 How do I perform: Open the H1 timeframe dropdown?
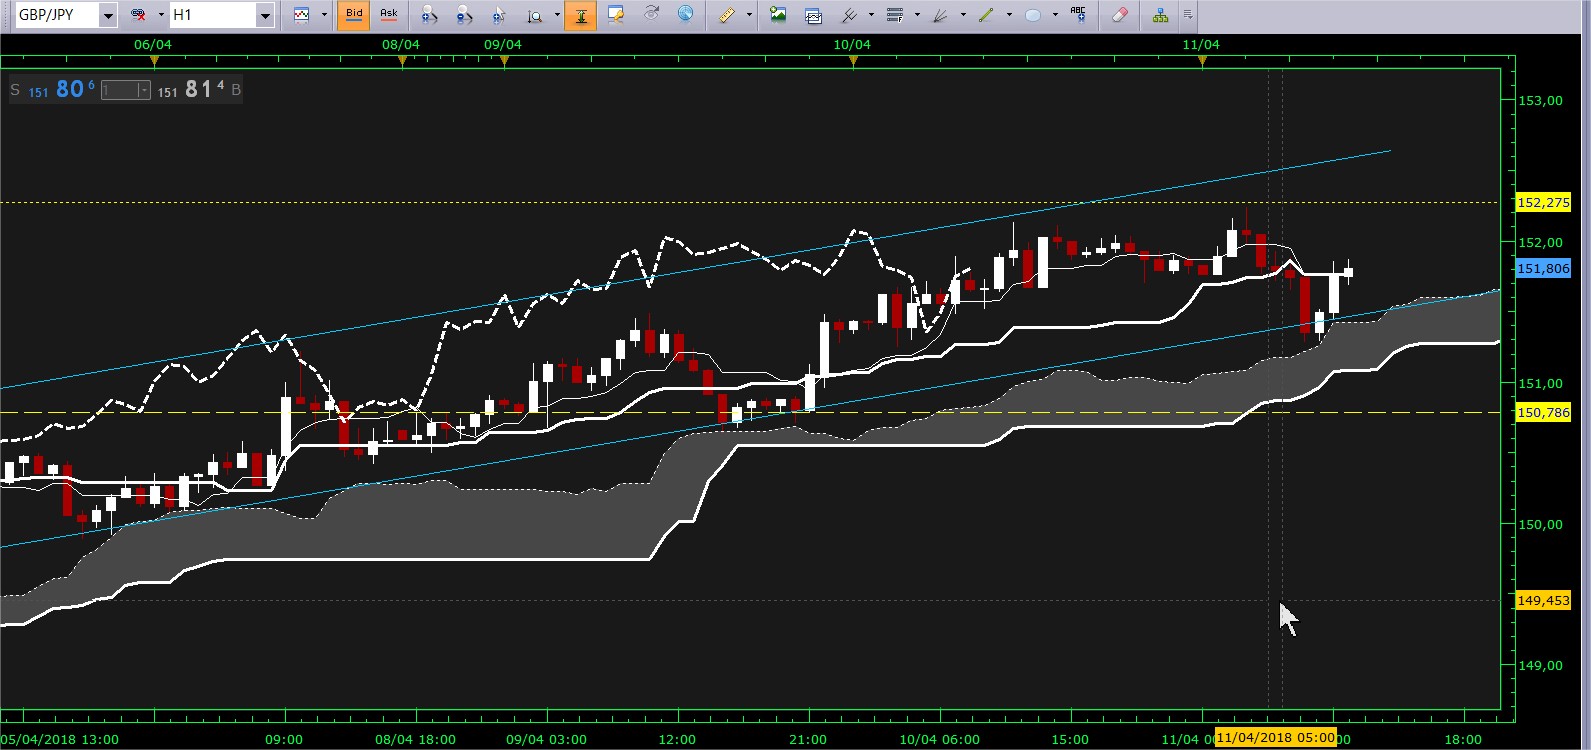[x=265, y=15]
